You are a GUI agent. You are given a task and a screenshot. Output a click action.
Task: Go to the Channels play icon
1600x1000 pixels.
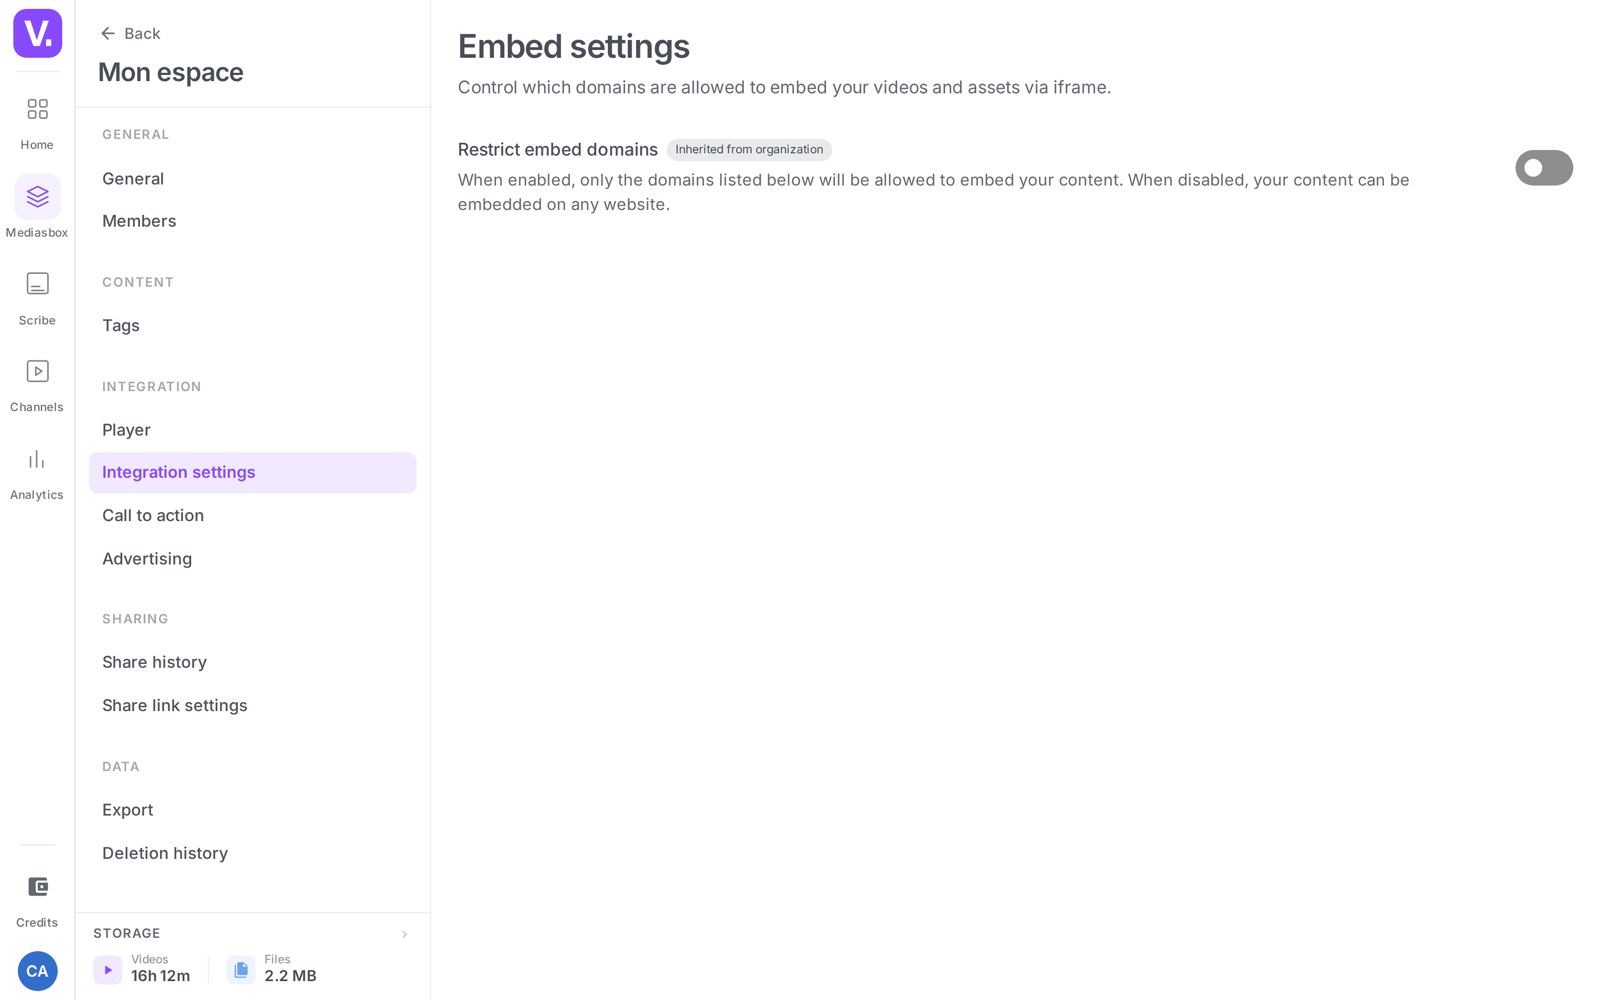click(37, 371)
